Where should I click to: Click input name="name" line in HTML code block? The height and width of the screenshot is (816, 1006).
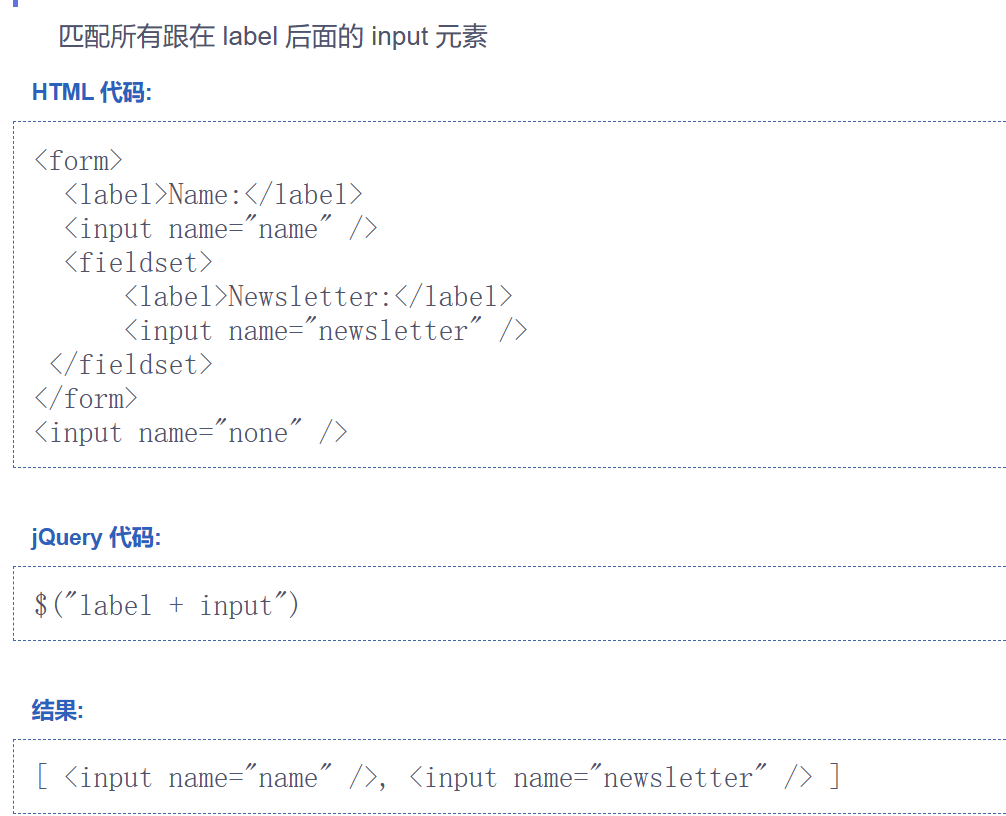tap(221, 229)
